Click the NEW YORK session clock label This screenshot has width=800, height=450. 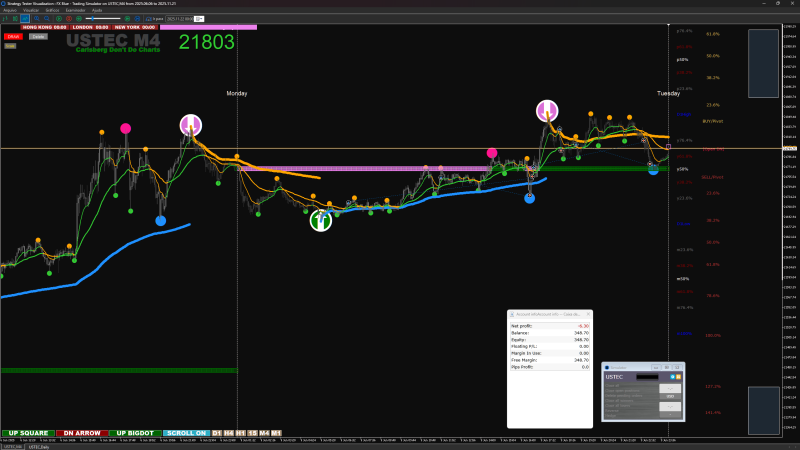135,27
